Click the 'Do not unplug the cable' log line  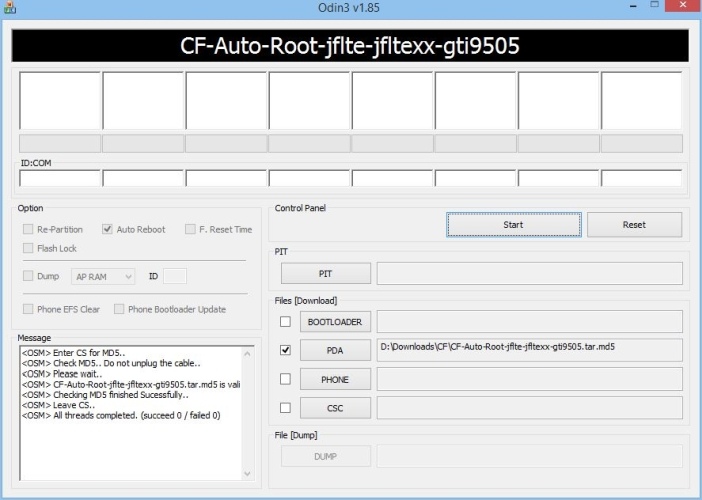click(x=111, y=363)
